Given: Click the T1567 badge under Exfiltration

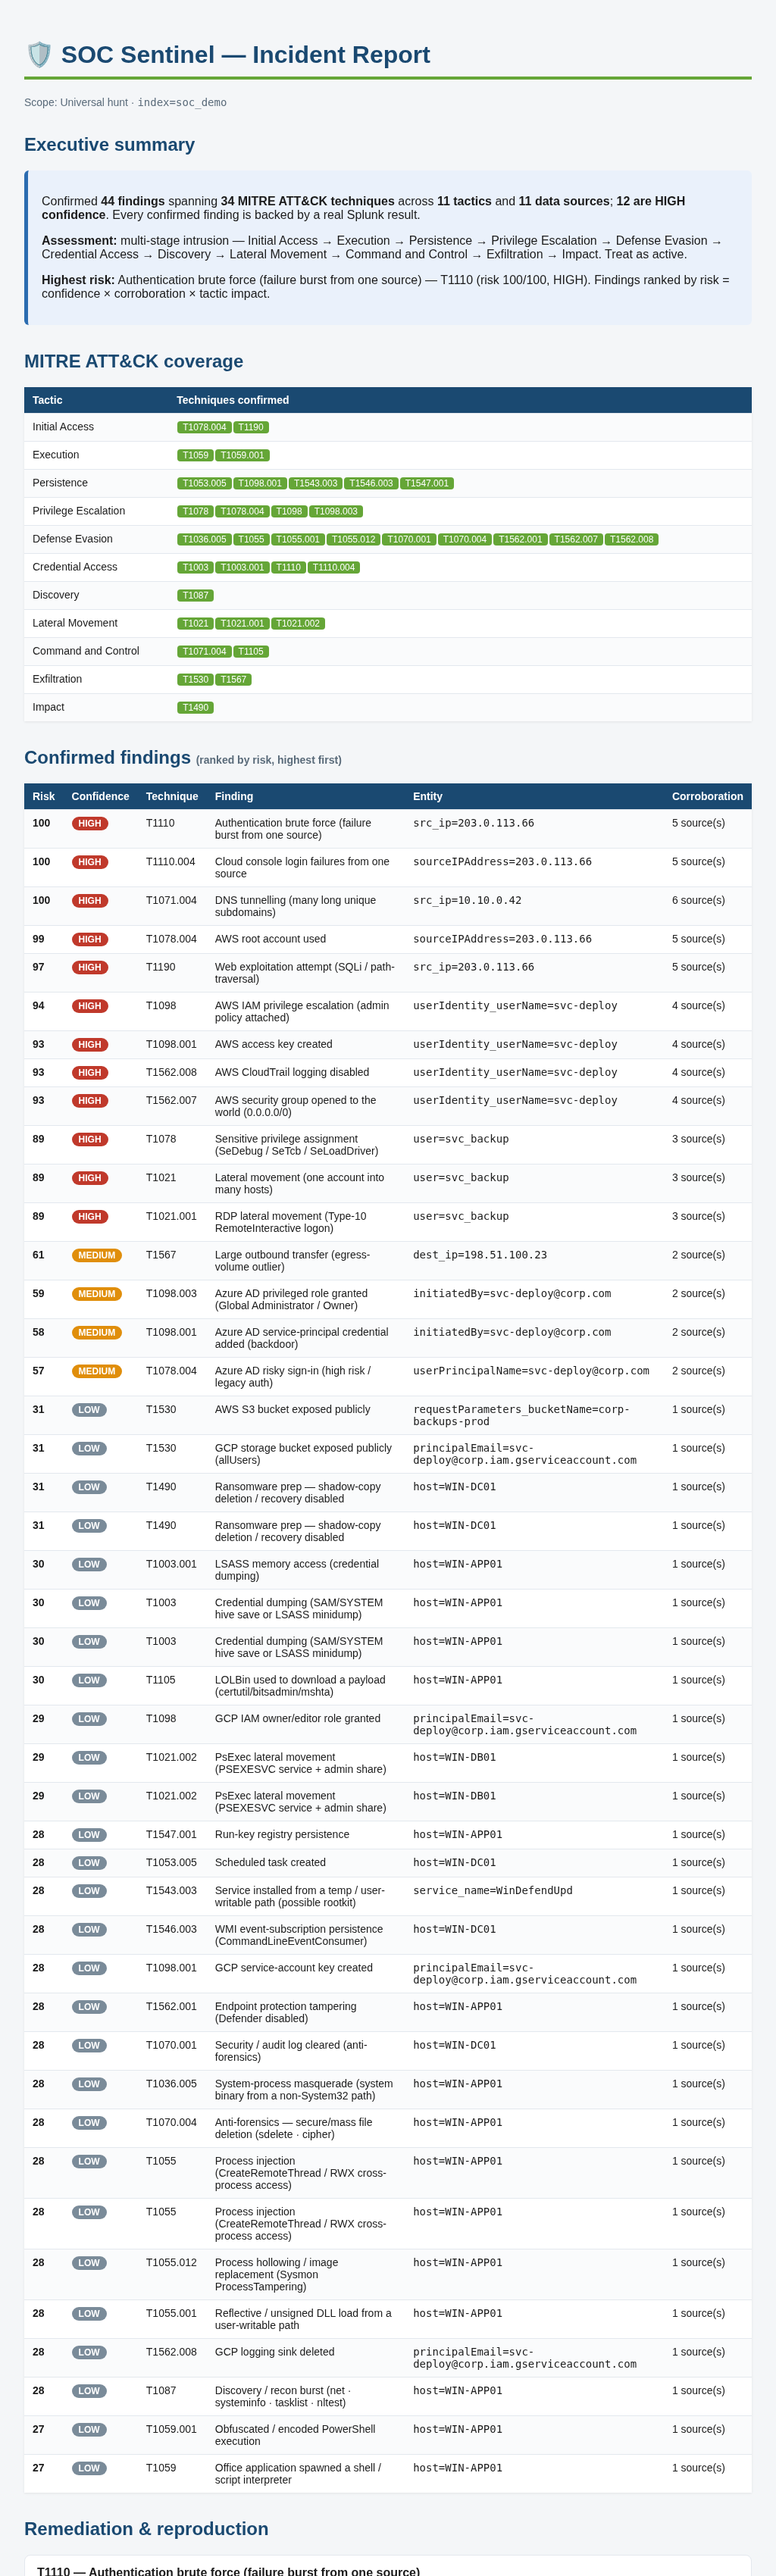Looking at the screenshot, I should tap(233, 679).
